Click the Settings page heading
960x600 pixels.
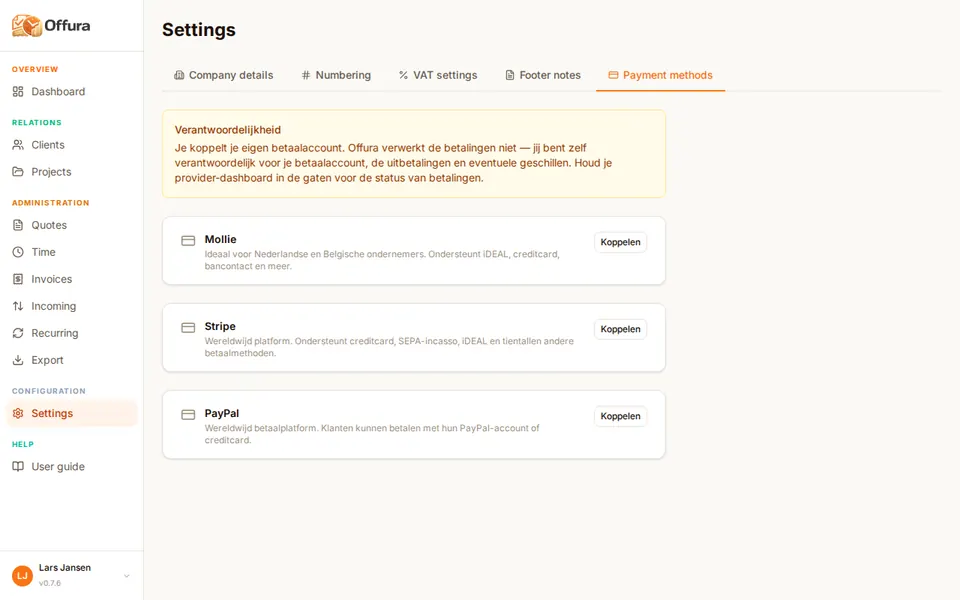199,29
